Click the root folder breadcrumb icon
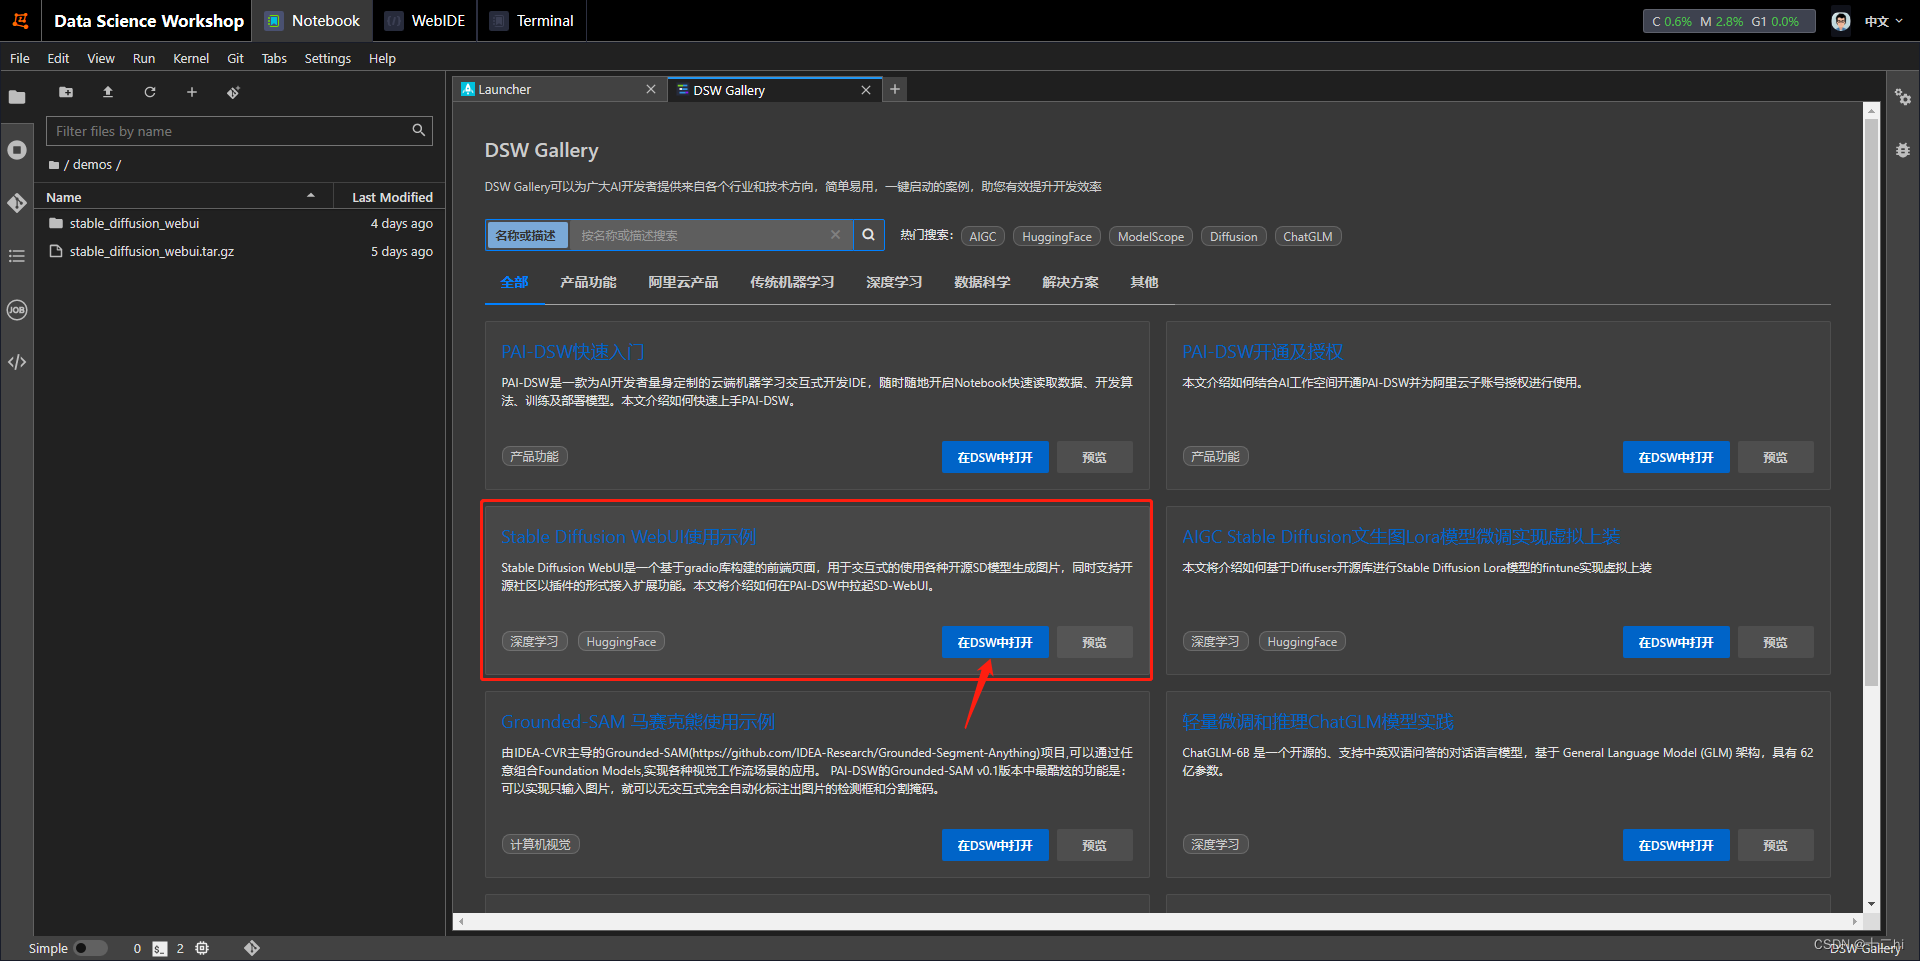This screenshot has height=961, width=1920. [54, 165]
